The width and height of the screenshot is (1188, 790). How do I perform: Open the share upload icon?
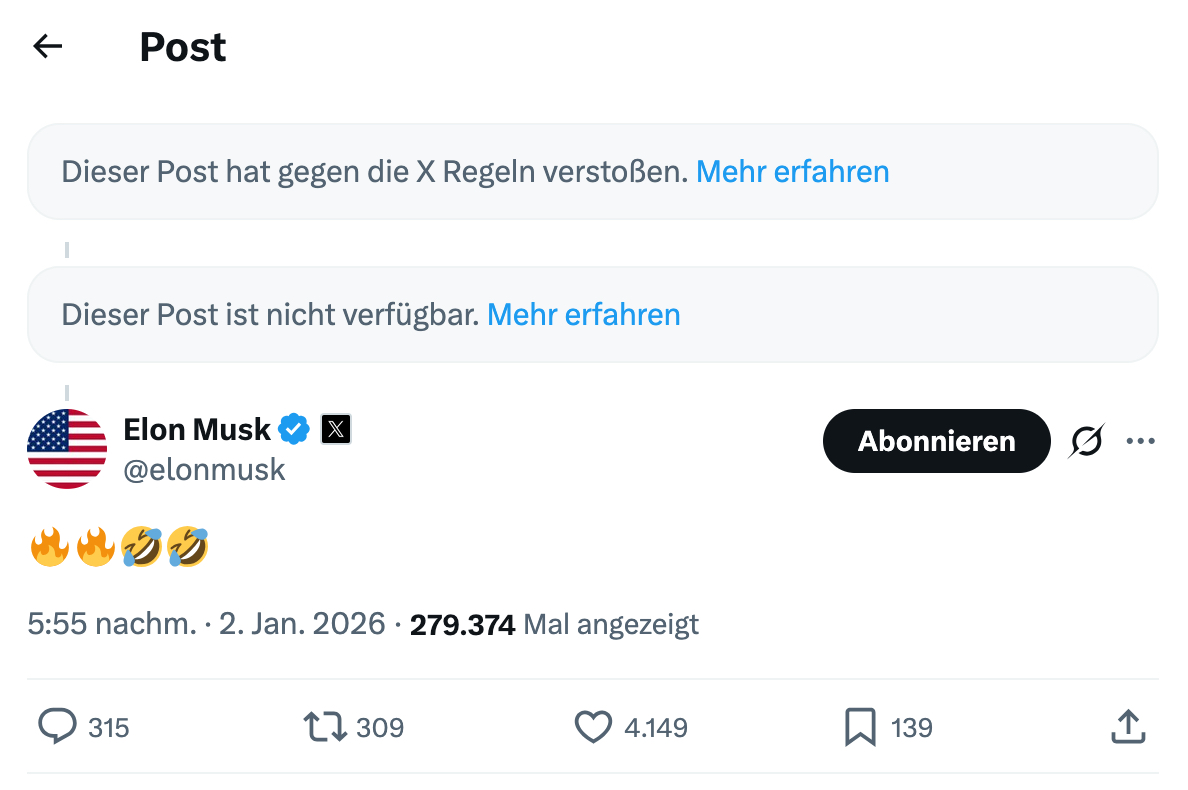(1128, 726)
